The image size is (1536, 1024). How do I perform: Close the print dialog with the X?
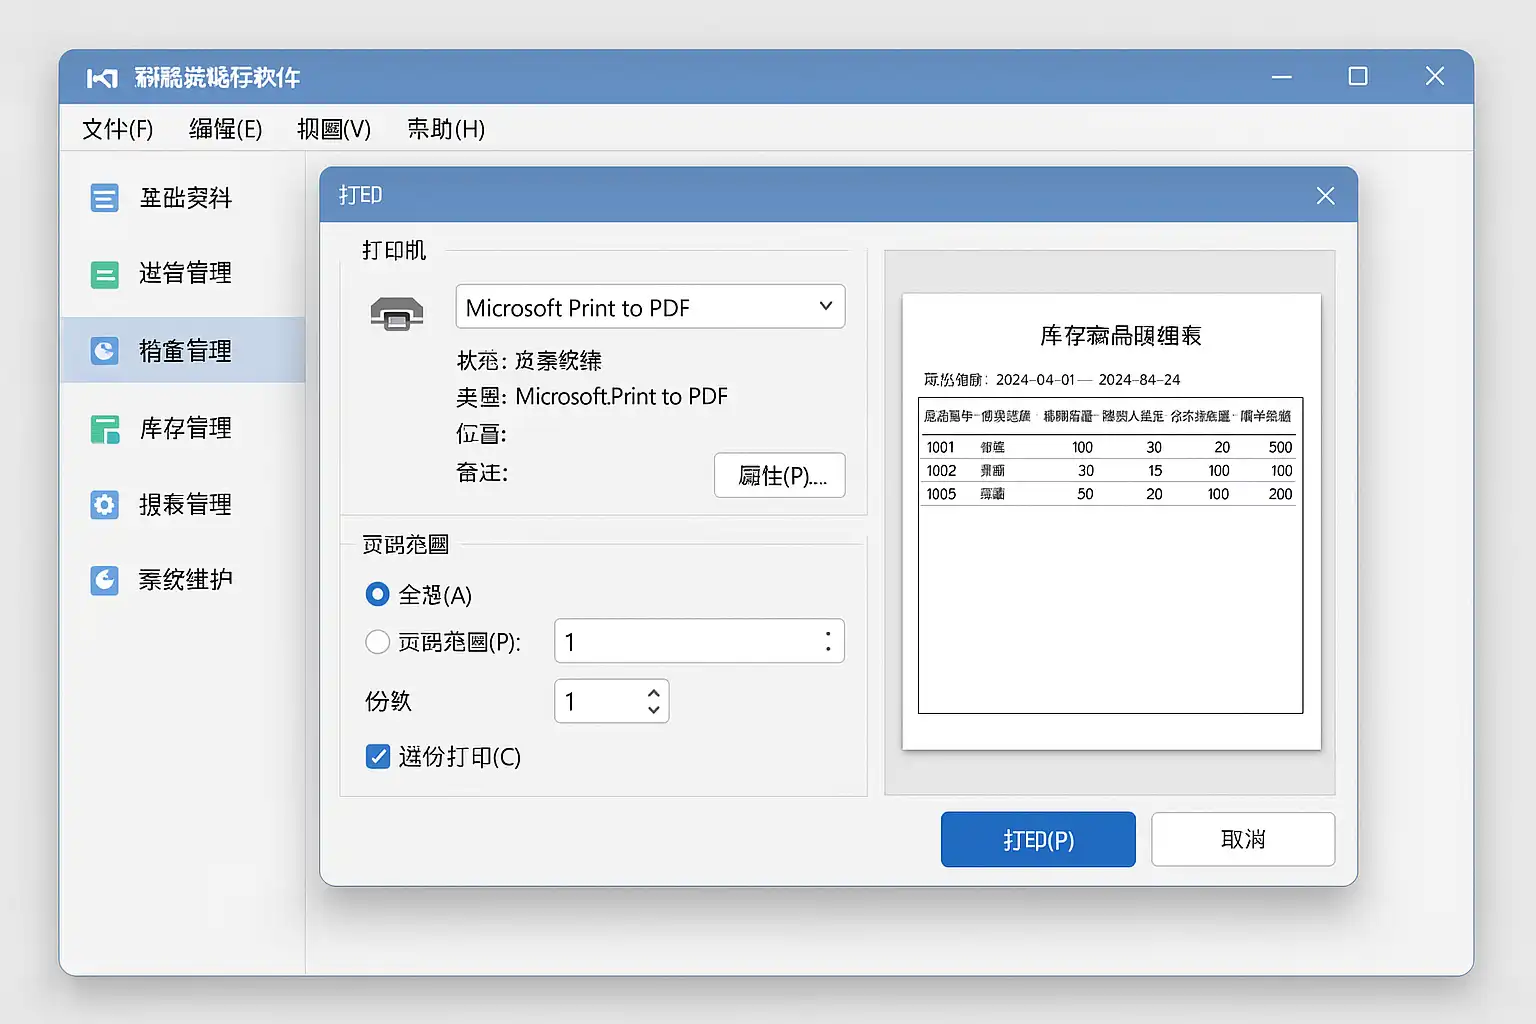[x=1325, y=196]
